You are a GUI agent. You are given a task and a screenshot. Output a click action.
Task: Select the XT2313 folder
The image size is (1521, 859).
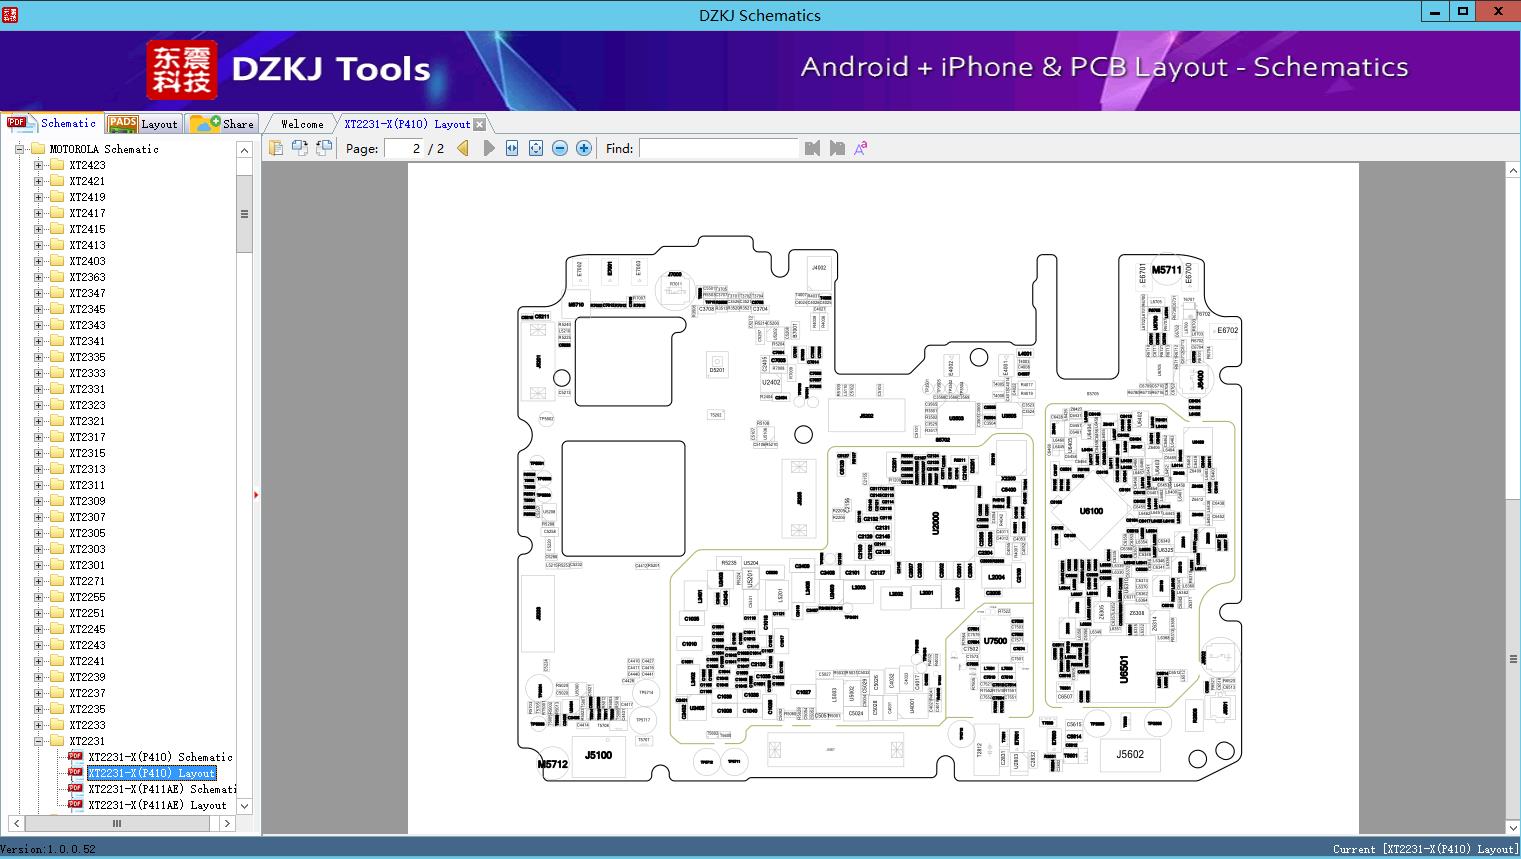click(87, 469)
